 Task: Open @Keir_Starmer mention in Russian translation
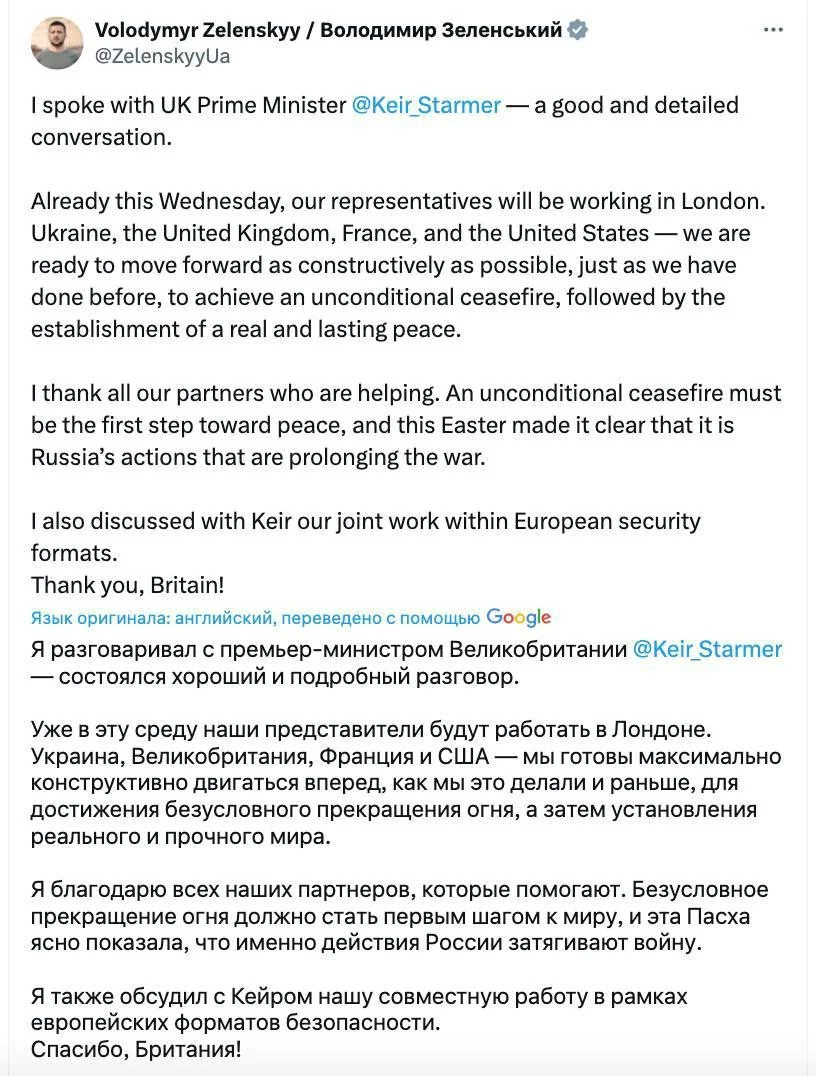(707, 649)
